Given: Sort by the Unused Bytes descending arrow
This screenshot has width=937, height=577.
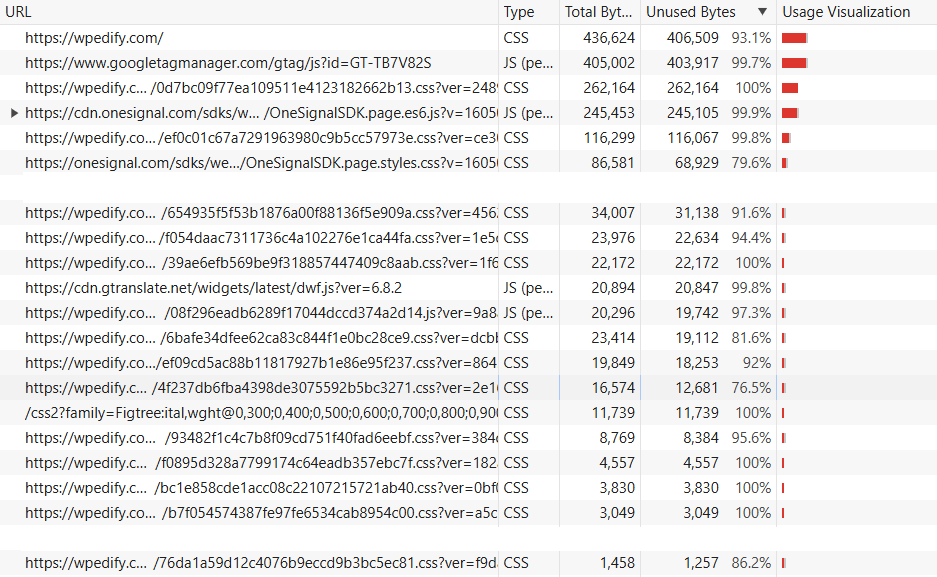Looking at the screenshot, I should [762, 12].
